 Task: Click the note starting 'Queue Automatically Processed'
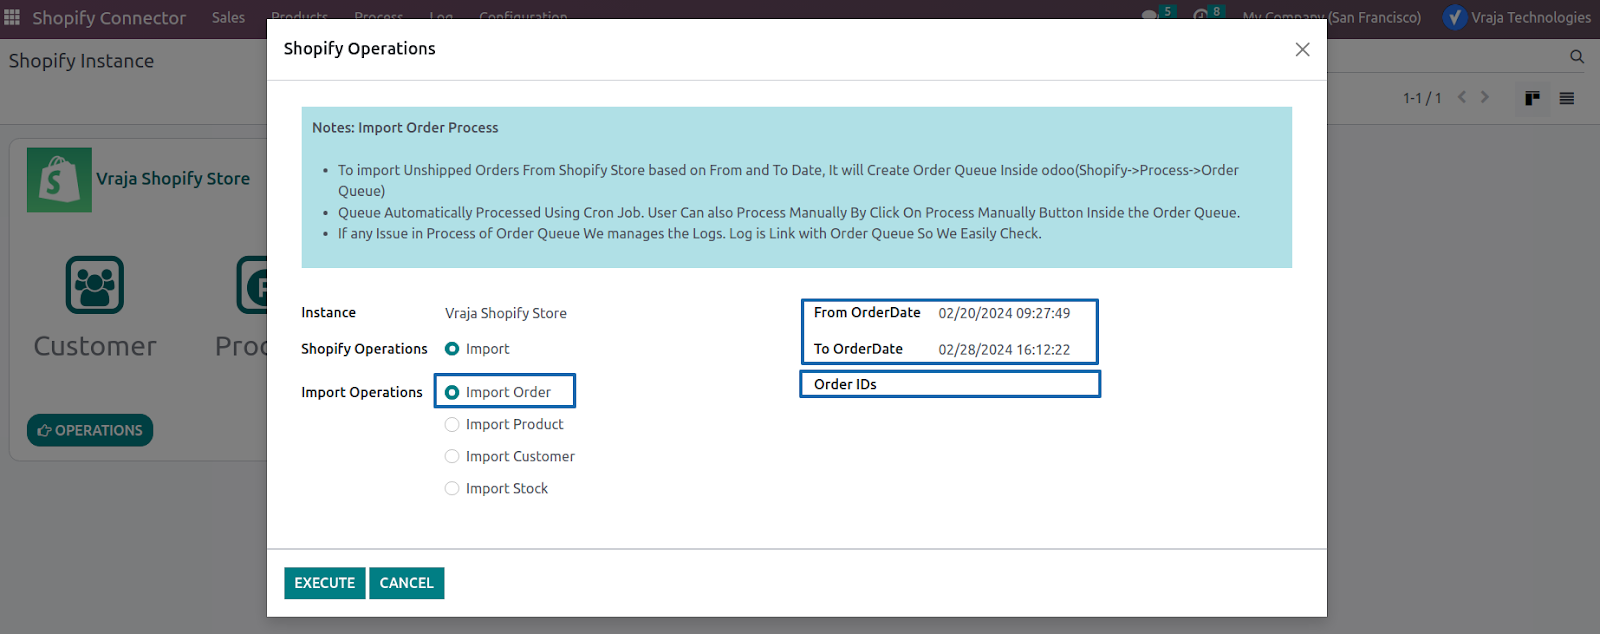click(x=789, y=213)
